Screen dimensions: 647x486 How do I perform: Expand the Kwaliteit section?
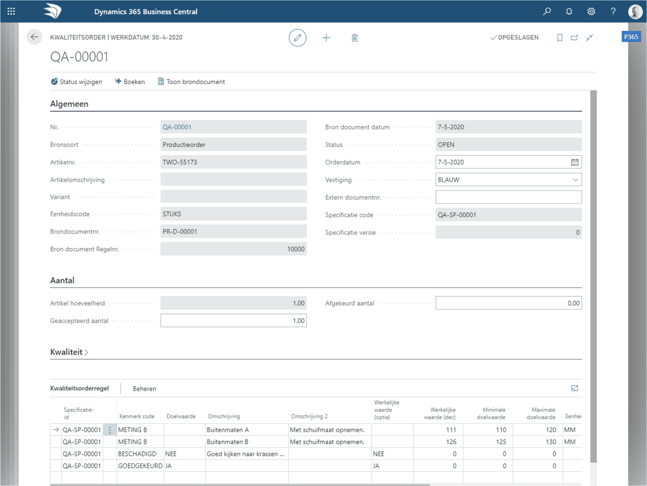click(69, 352)
